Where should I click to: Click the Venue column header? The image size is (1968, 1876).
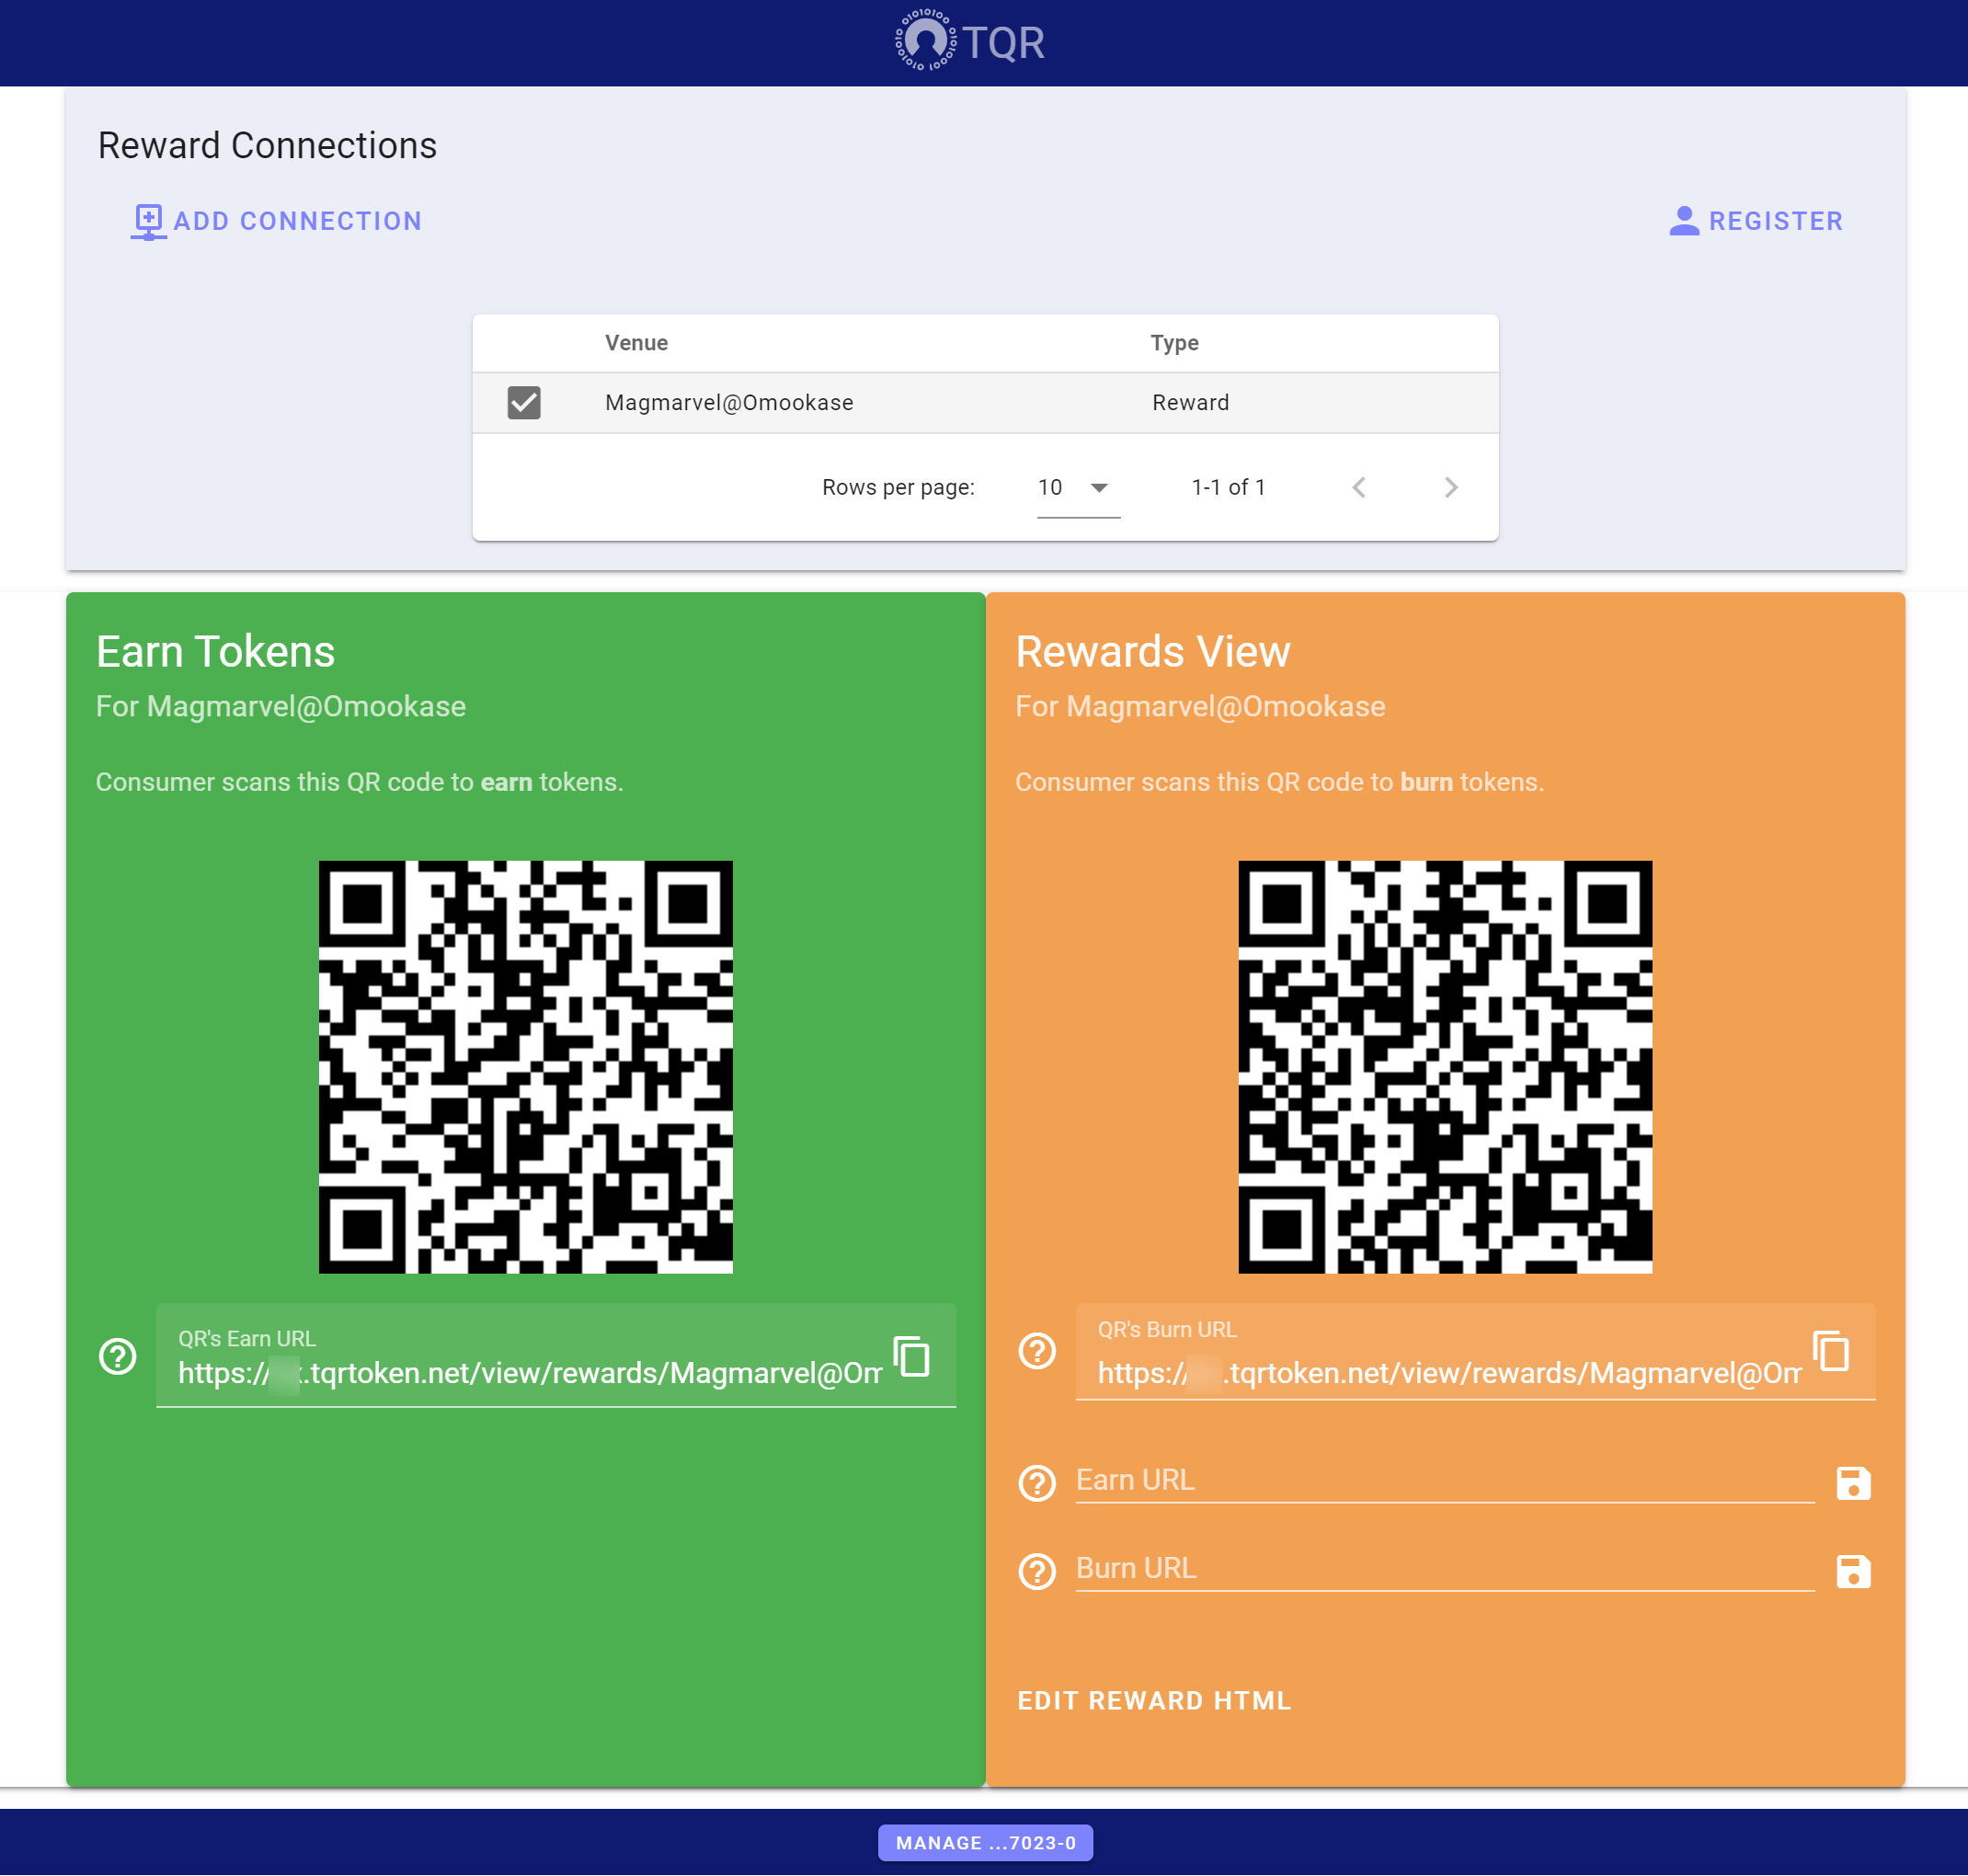[x=636, y=343]
